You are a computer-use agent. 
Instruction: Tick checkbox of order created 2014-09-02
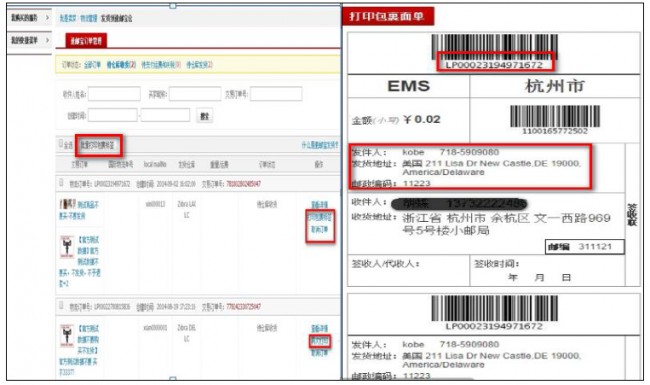(x=61, y=183)
